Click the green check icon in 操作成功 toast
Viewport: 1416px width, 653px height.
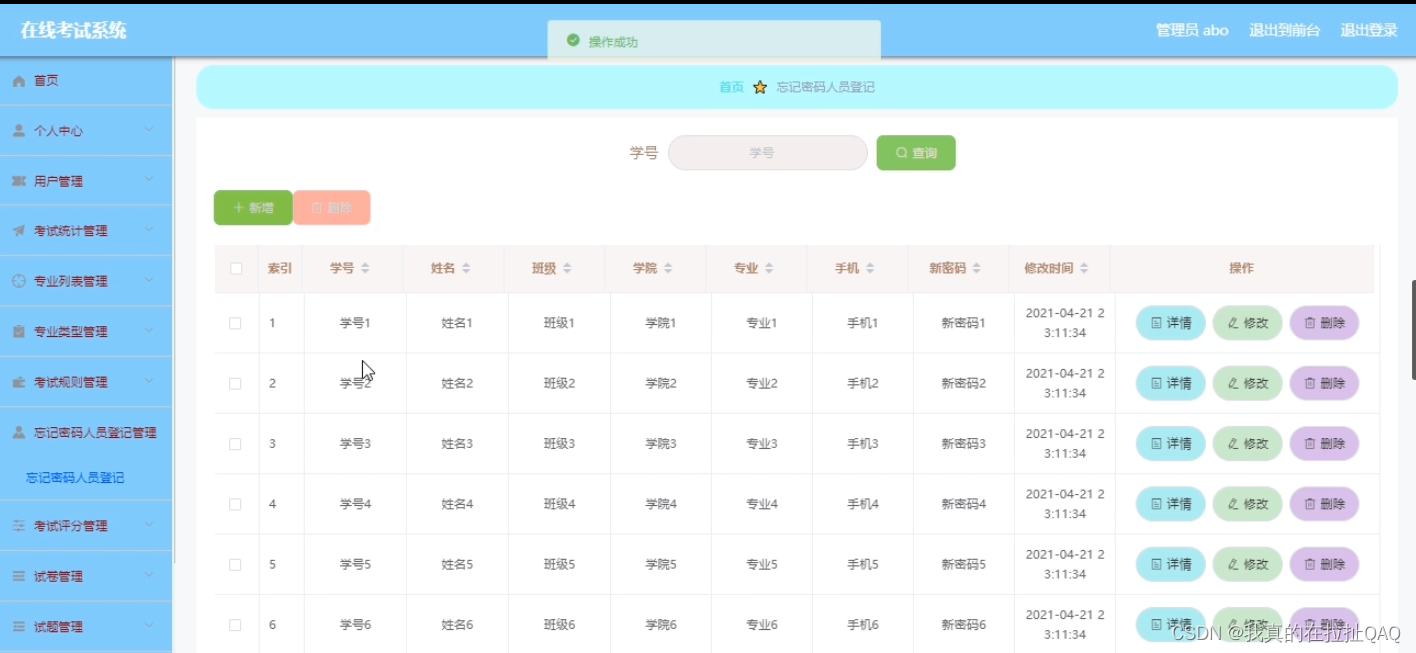[573, 41]
